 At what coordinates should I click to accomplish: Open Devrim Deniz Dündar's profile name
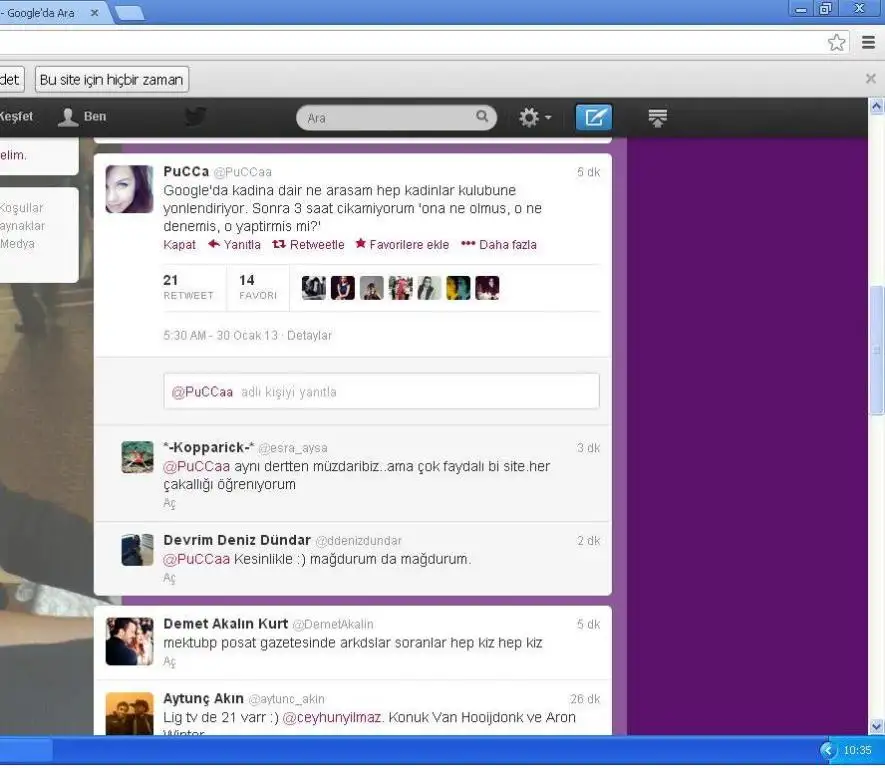point(237,540)
